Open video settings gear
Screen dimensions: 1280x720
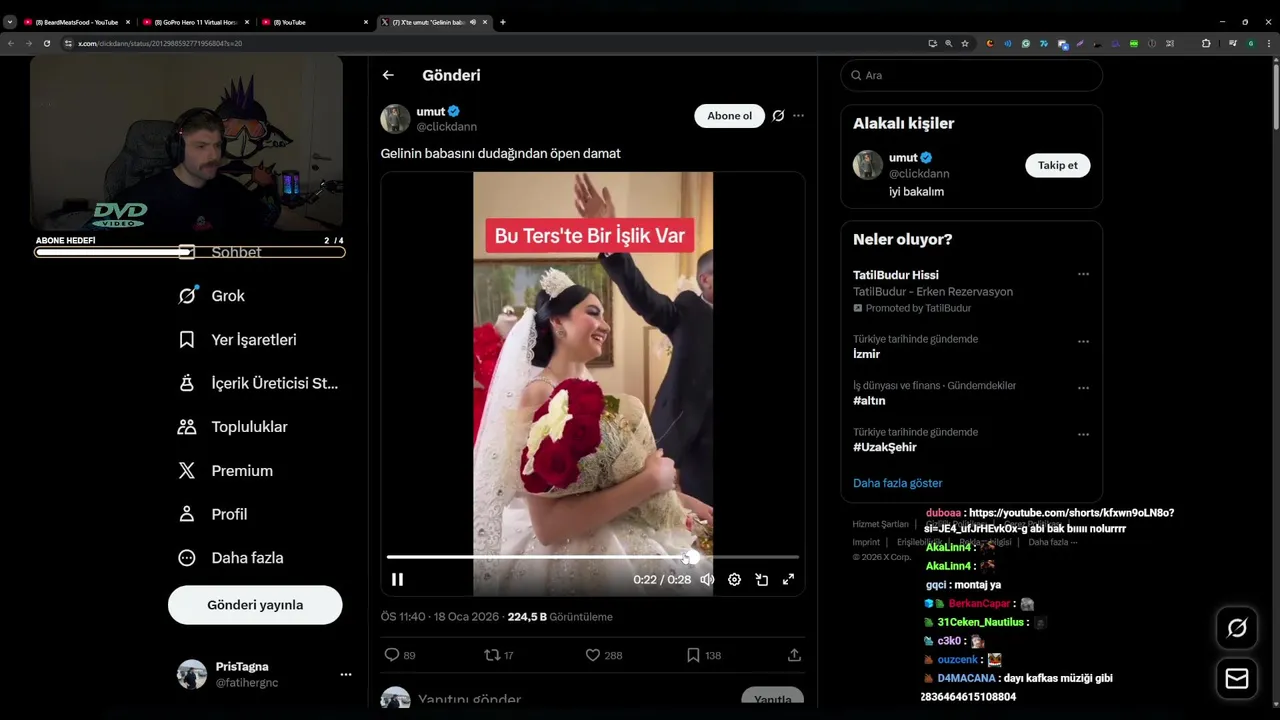click(734, 579)
